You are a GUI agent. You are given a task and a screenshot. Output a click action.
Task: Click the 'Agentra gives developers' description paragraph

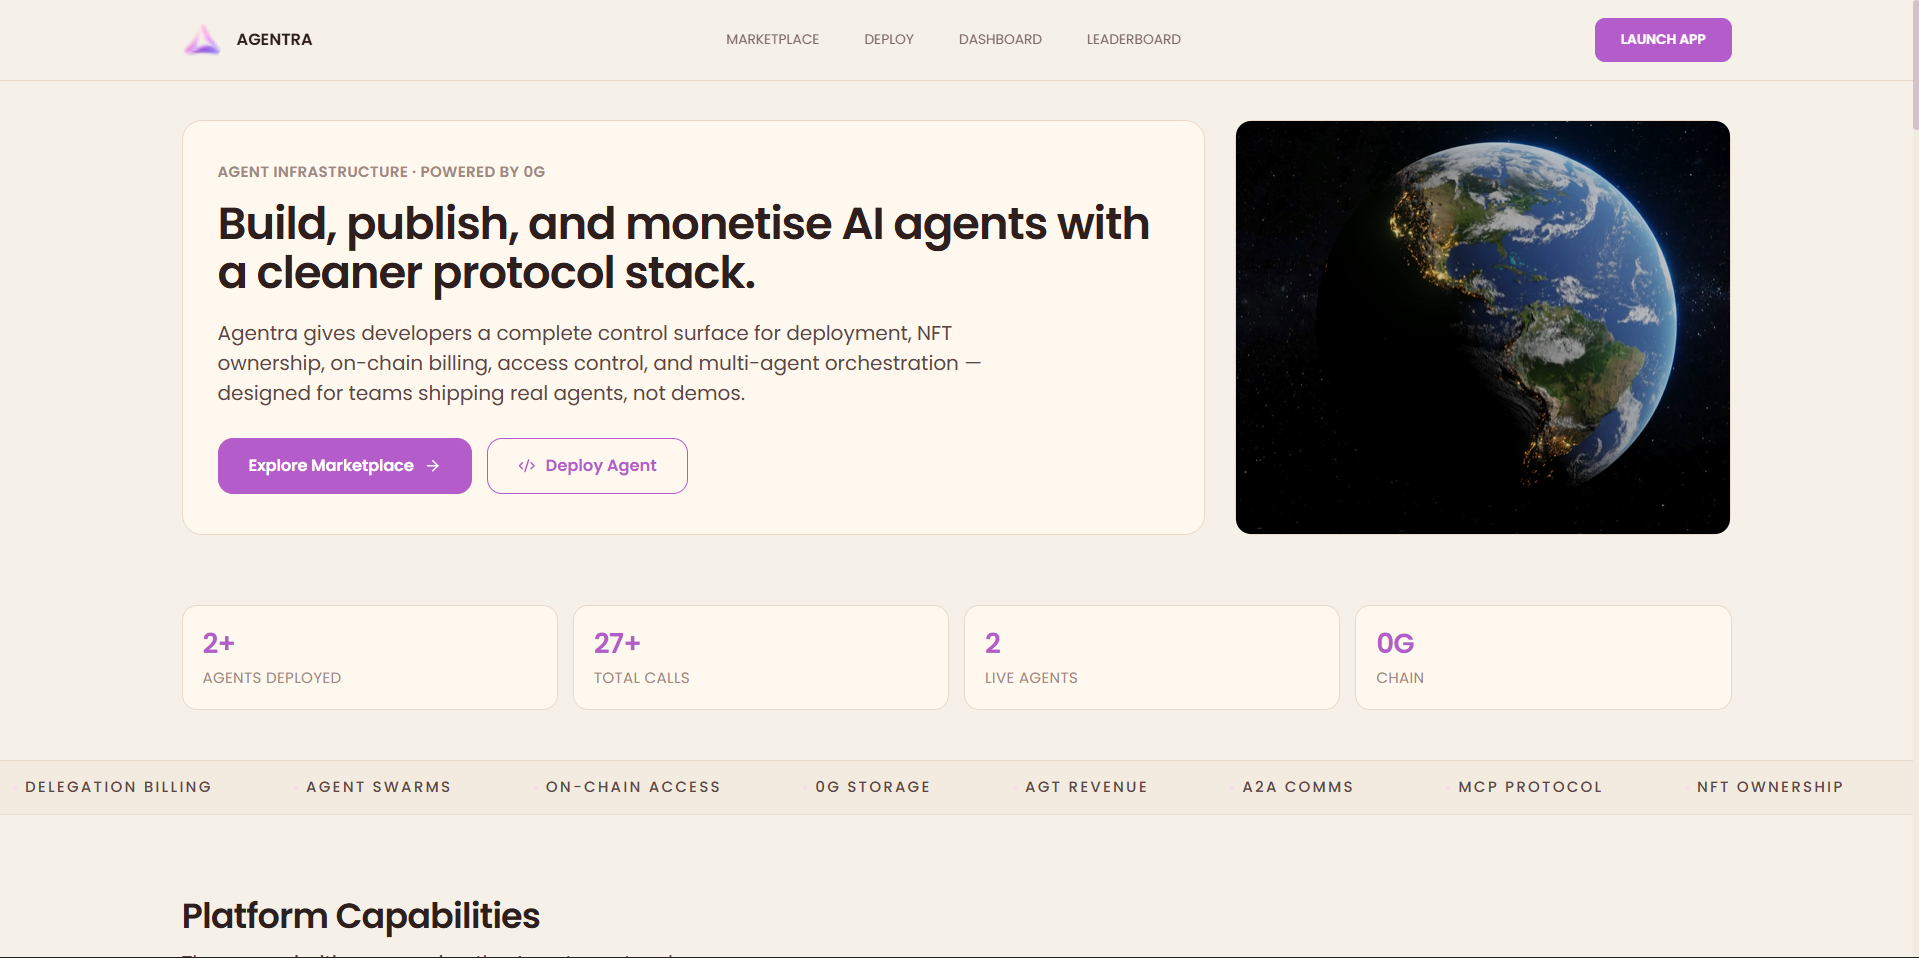point(599,363)
